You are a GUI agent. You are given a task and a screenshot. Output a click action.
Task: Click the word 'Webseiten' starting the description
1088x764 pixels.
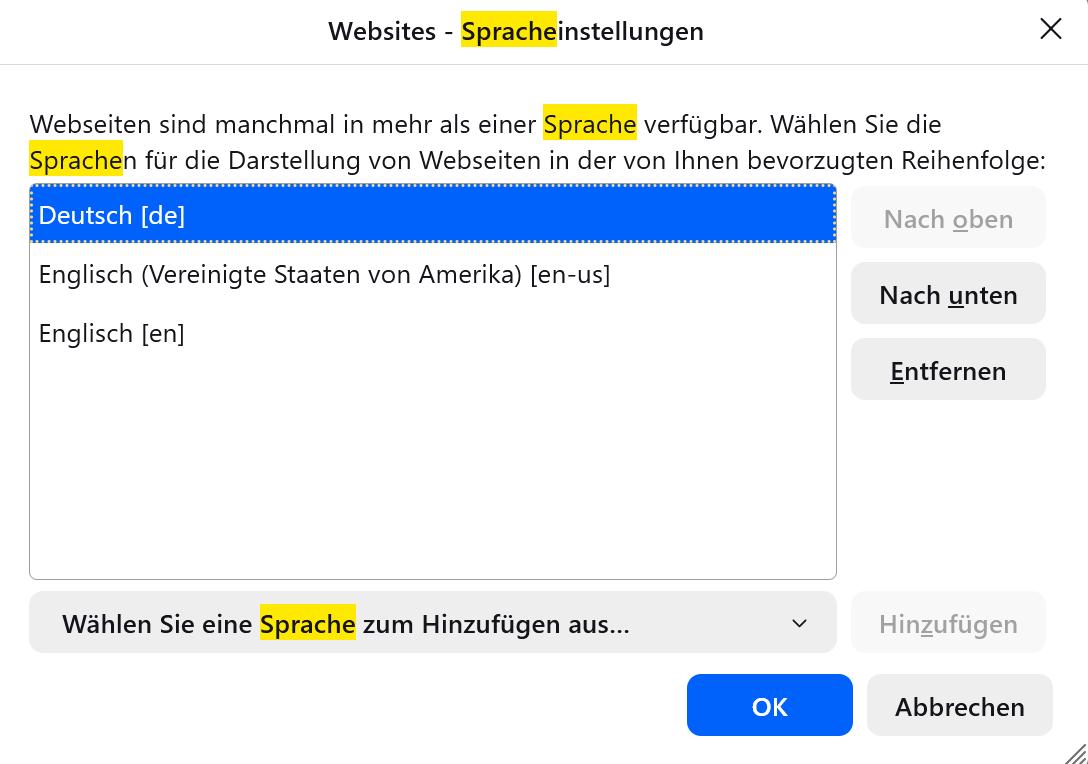pyautogui.click(x=89, y=124)
